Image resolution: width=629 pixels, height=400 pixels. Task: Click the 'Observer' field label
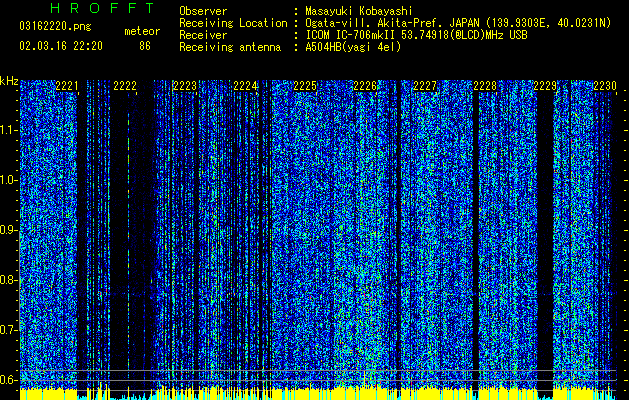(x=203, y=11)
